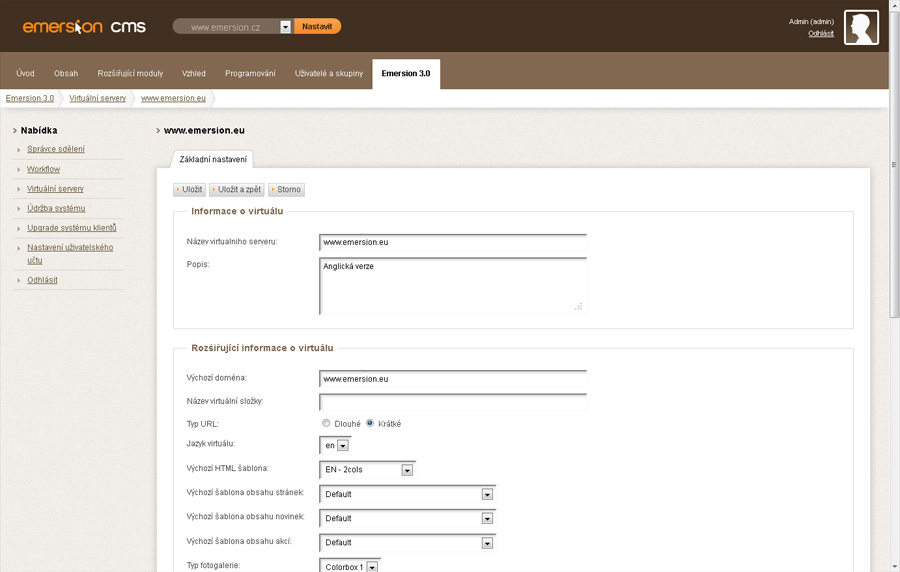Switch to the Rozšiřující moduly tab
Image resolution: width=900 pixels, height=572 pixels.
click(x=130, y=73)
